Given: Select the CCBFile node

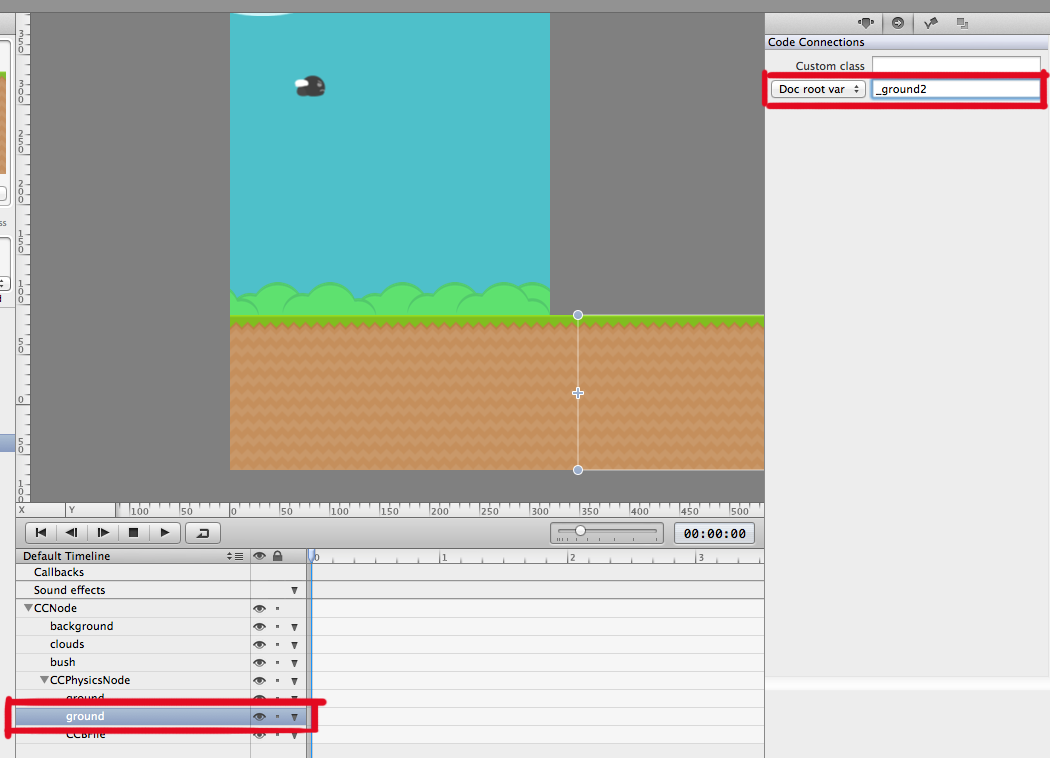Looking at the screenshot, I should coord(85,734).
